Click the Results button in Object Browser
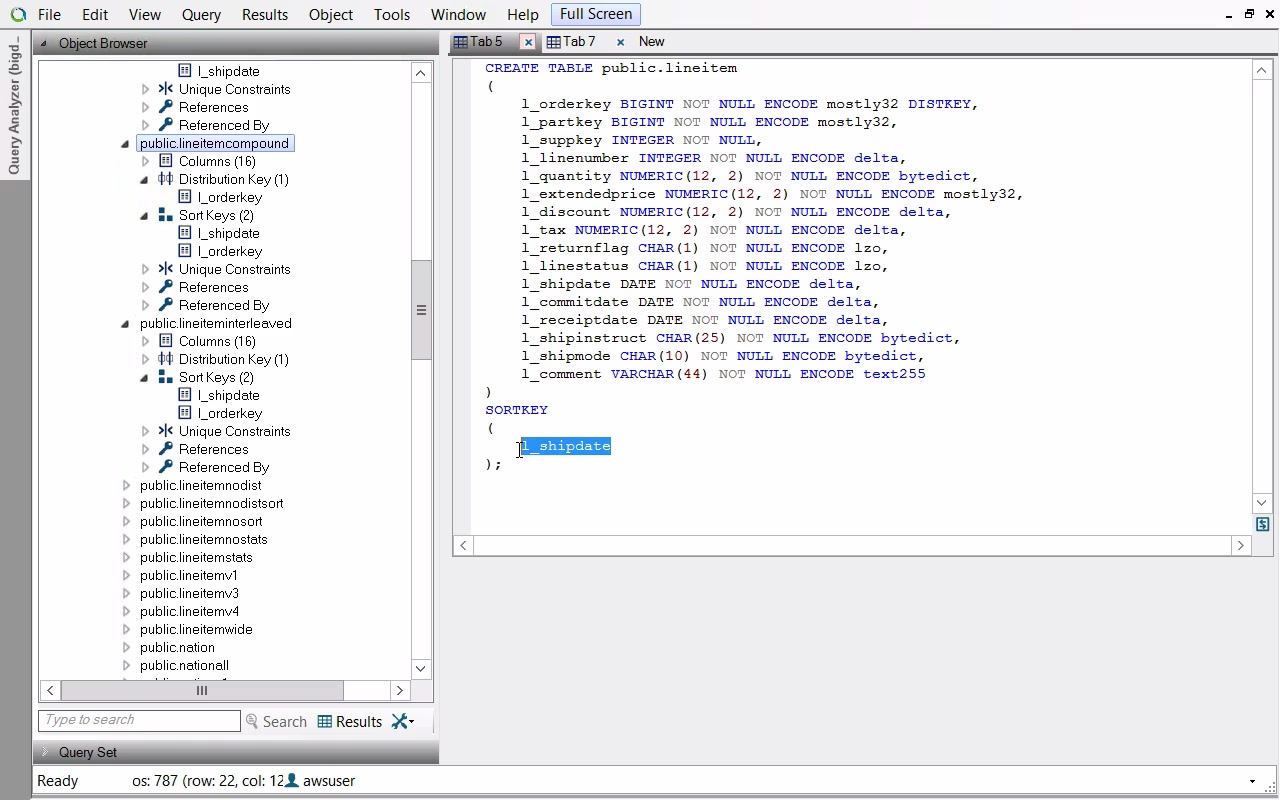This screenshot has height=800, width=1280. 350,721
